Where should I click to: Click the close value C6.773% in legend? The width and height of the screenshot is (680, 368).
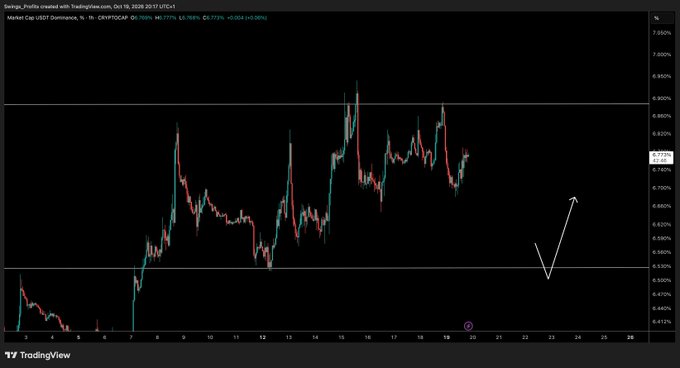(213, 18)
